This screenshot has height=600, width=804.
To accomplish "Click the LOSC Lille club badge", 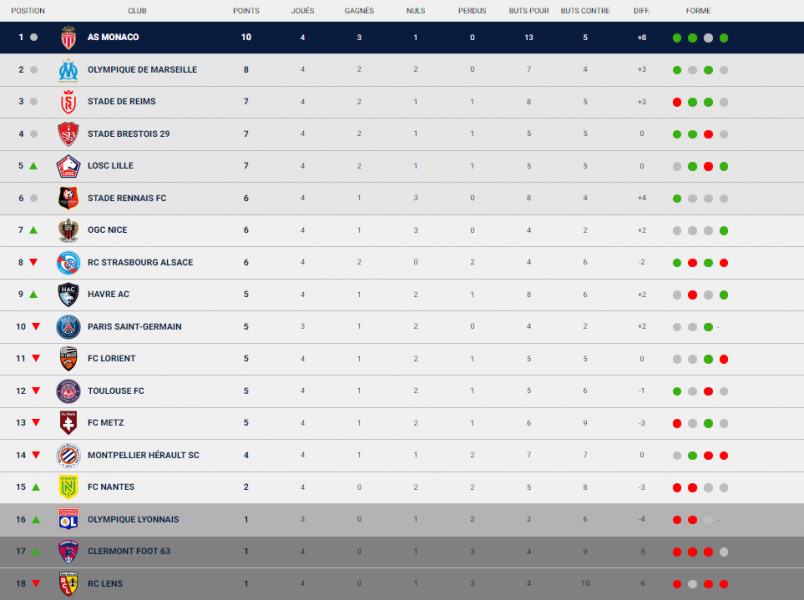I will pyautogui.click(x=68, y=166).
